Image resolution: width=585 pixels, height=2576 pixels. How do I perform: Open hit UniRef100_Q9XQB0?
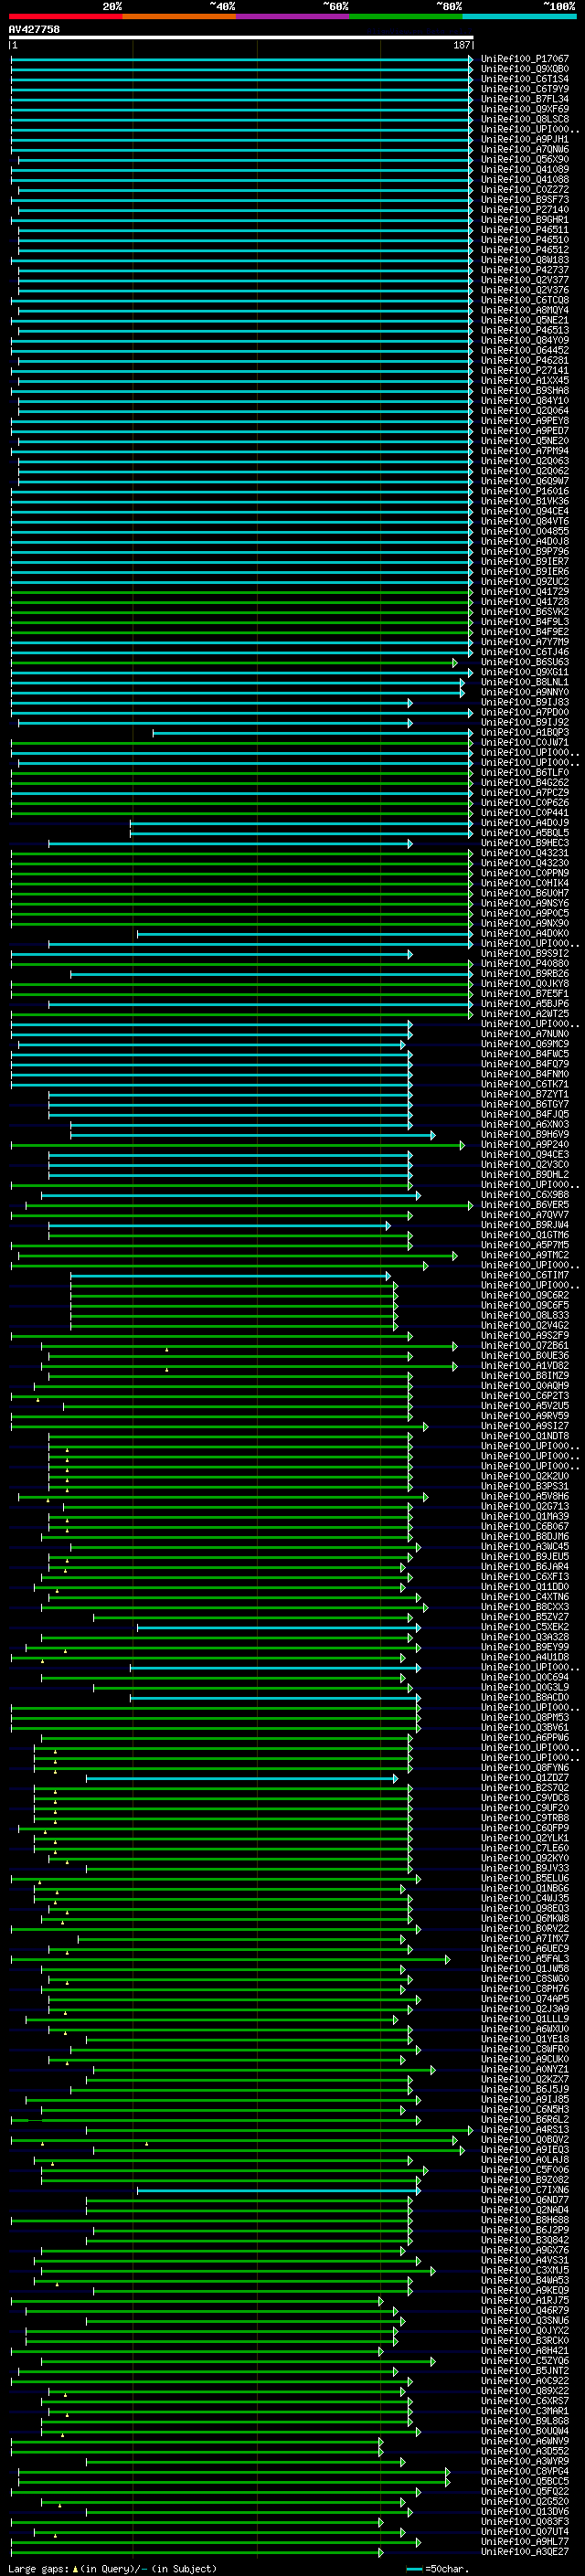point(524,69)
